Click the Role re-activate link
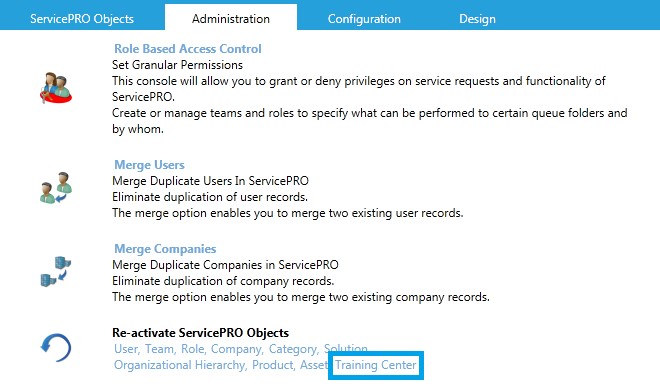Image resolution: width=660 pixels, height=388 pixels. coord(192,349)
